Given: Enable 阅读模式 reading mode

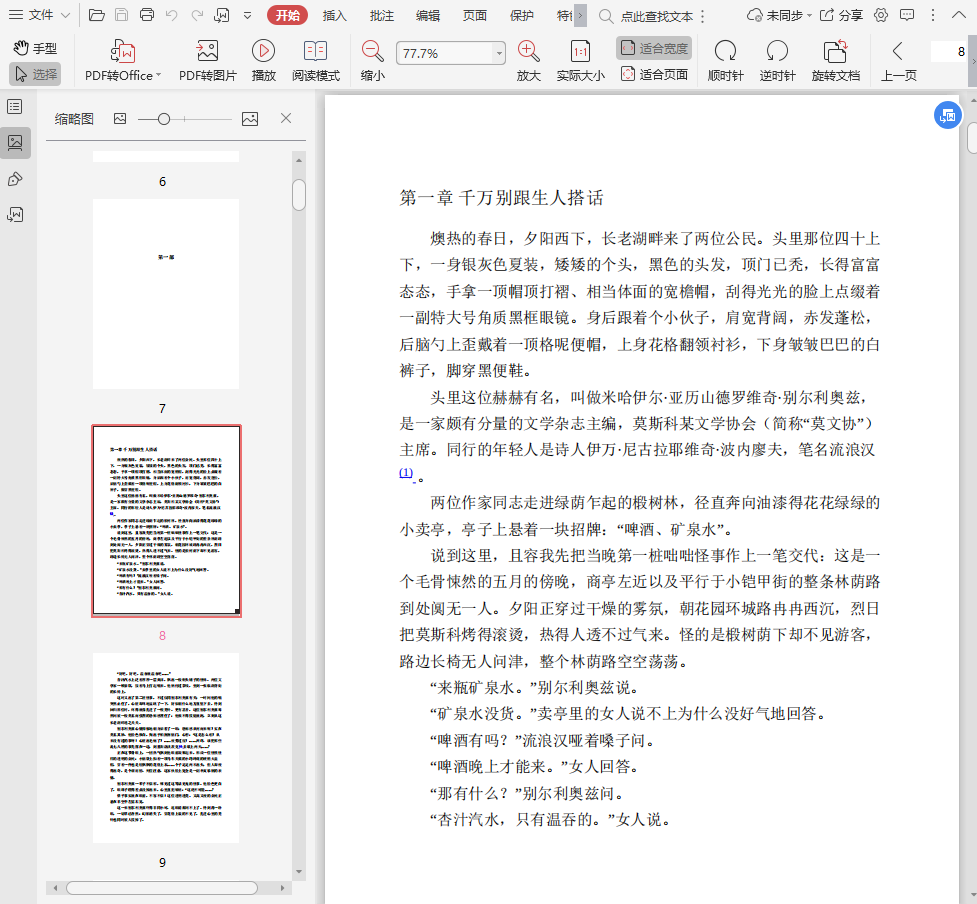Looking at the screenshot, I should [316, 60].
